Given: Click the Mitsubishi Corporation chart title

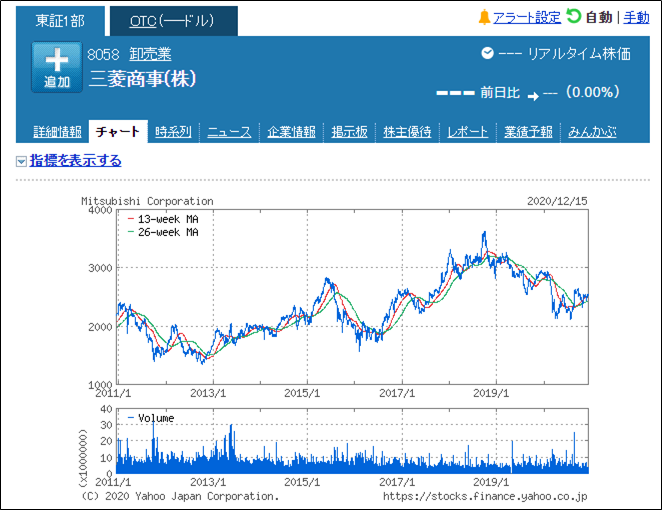Looking at the screenshot, I should coord(147,201).
